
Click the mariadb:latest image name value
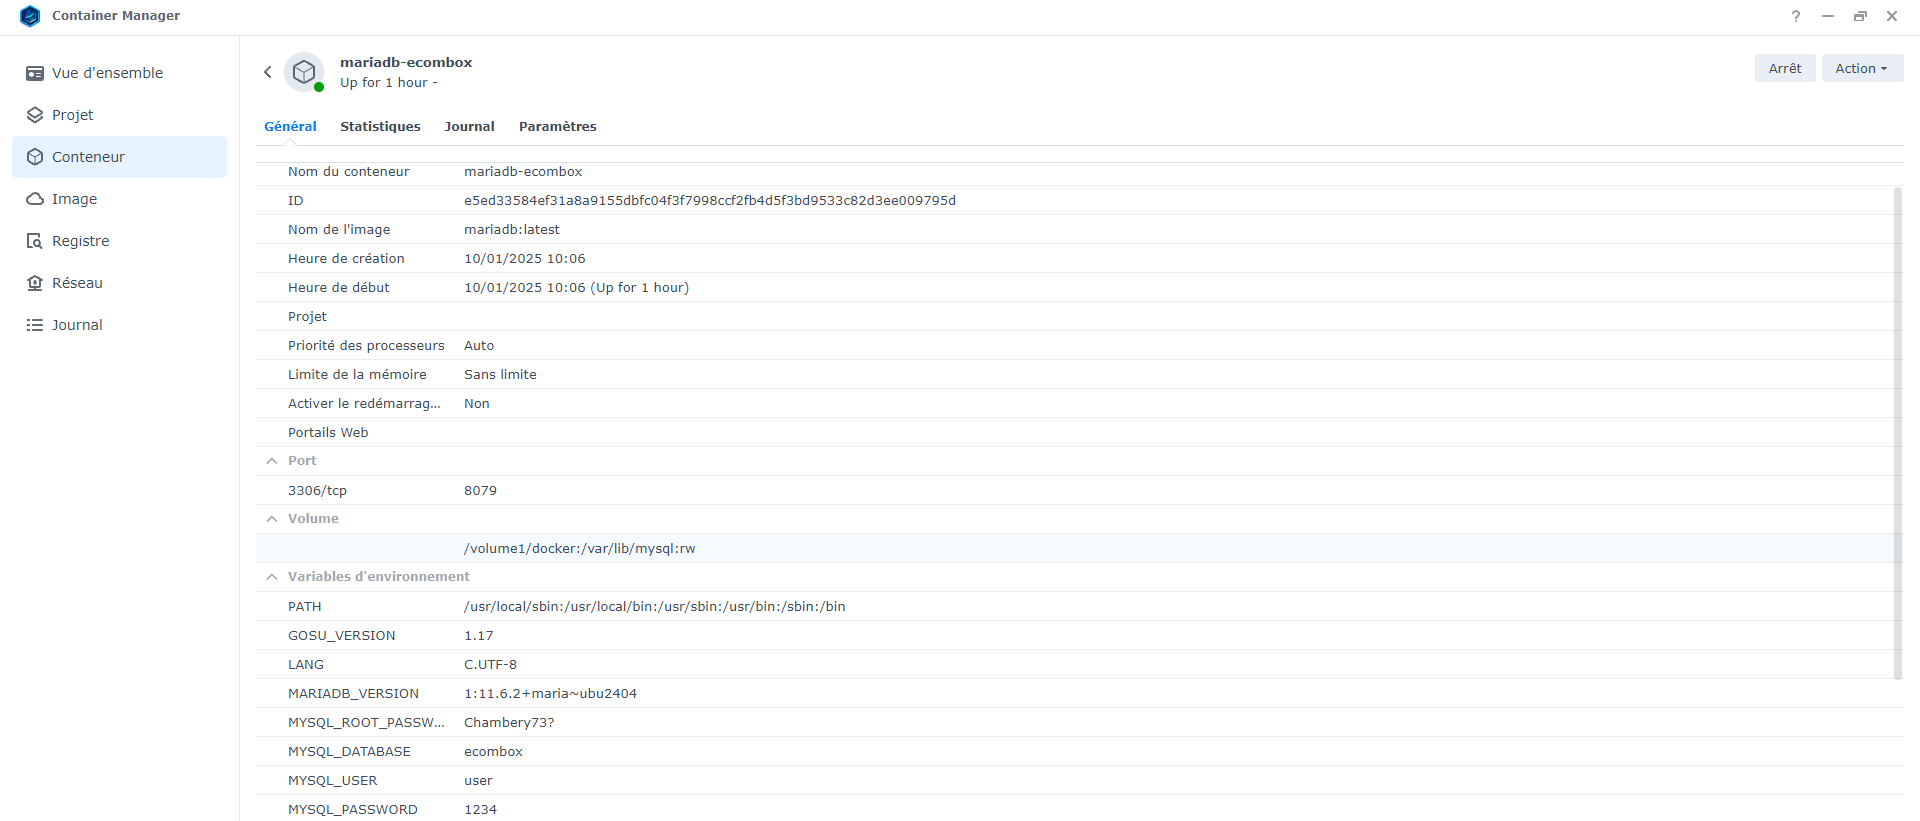click(x=512, y=230)
